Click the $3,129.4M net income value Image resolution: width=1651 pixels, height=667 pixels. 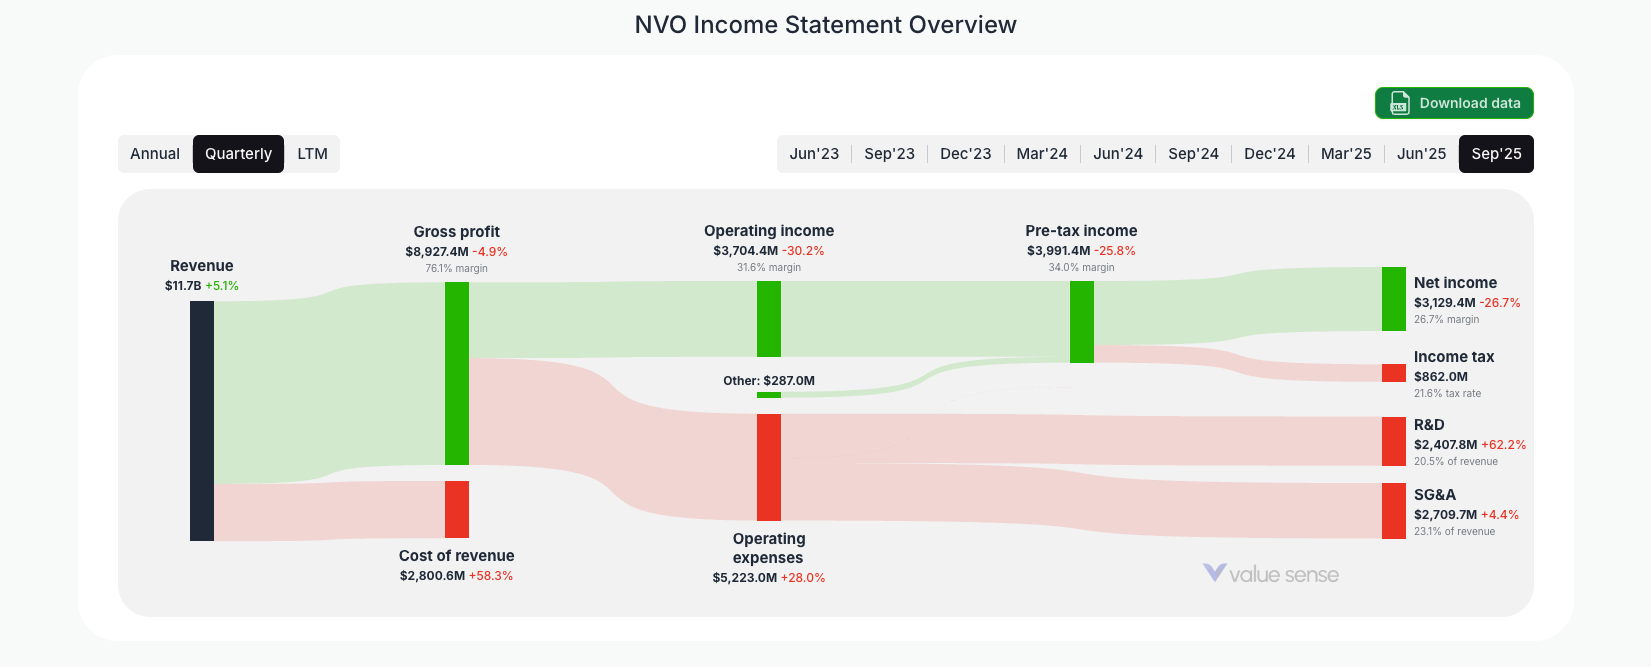coord(1445,303)
